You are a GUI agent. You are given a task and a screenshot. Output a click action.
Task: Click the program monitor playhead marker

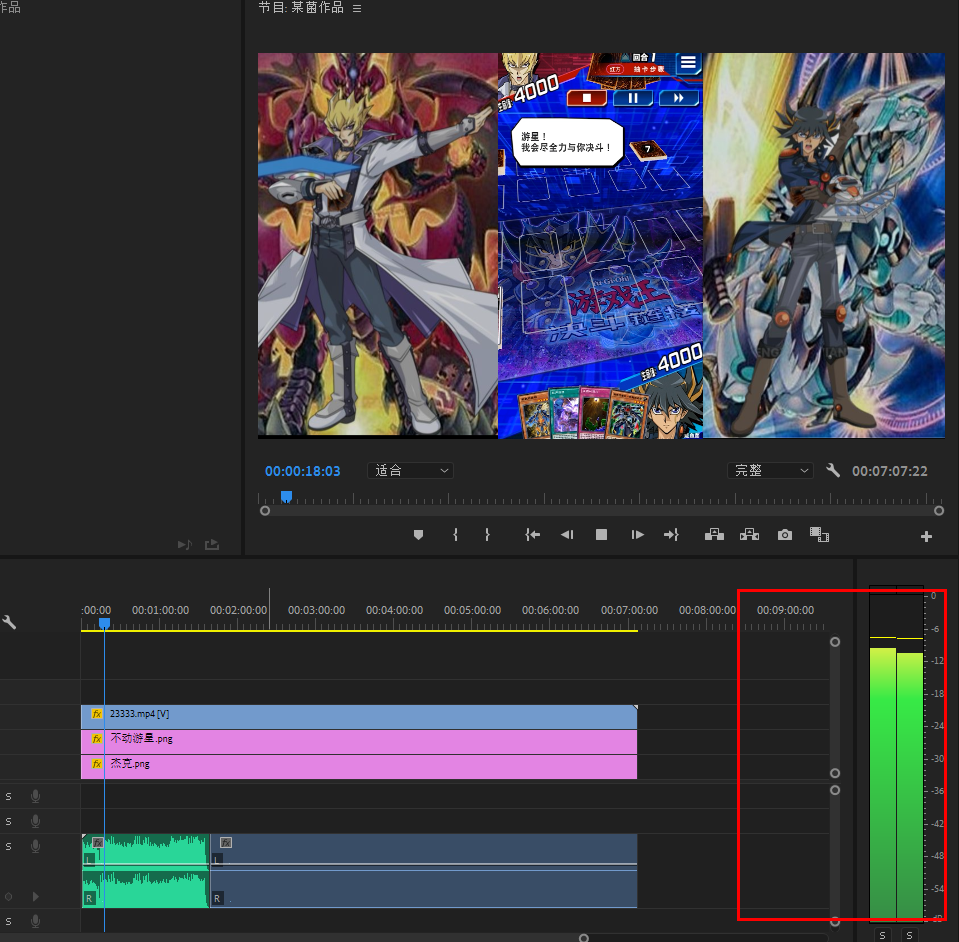tap(286, 496)
